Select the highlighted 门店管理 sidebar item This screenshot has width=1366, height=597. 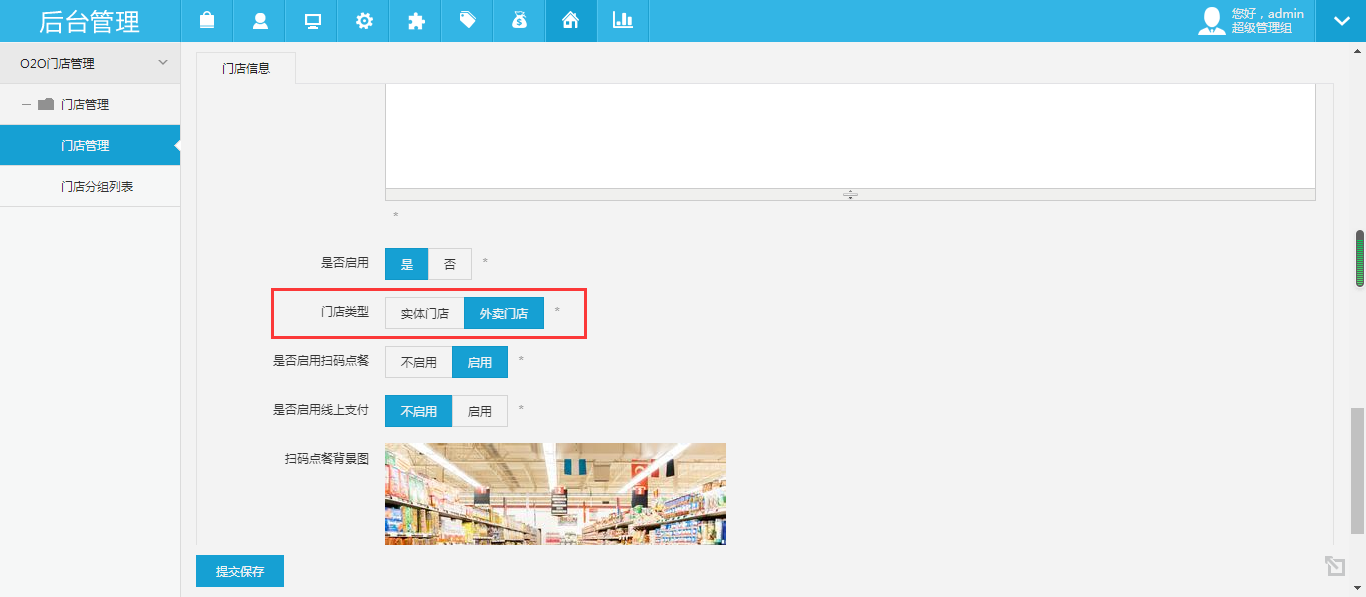point(90,145)
